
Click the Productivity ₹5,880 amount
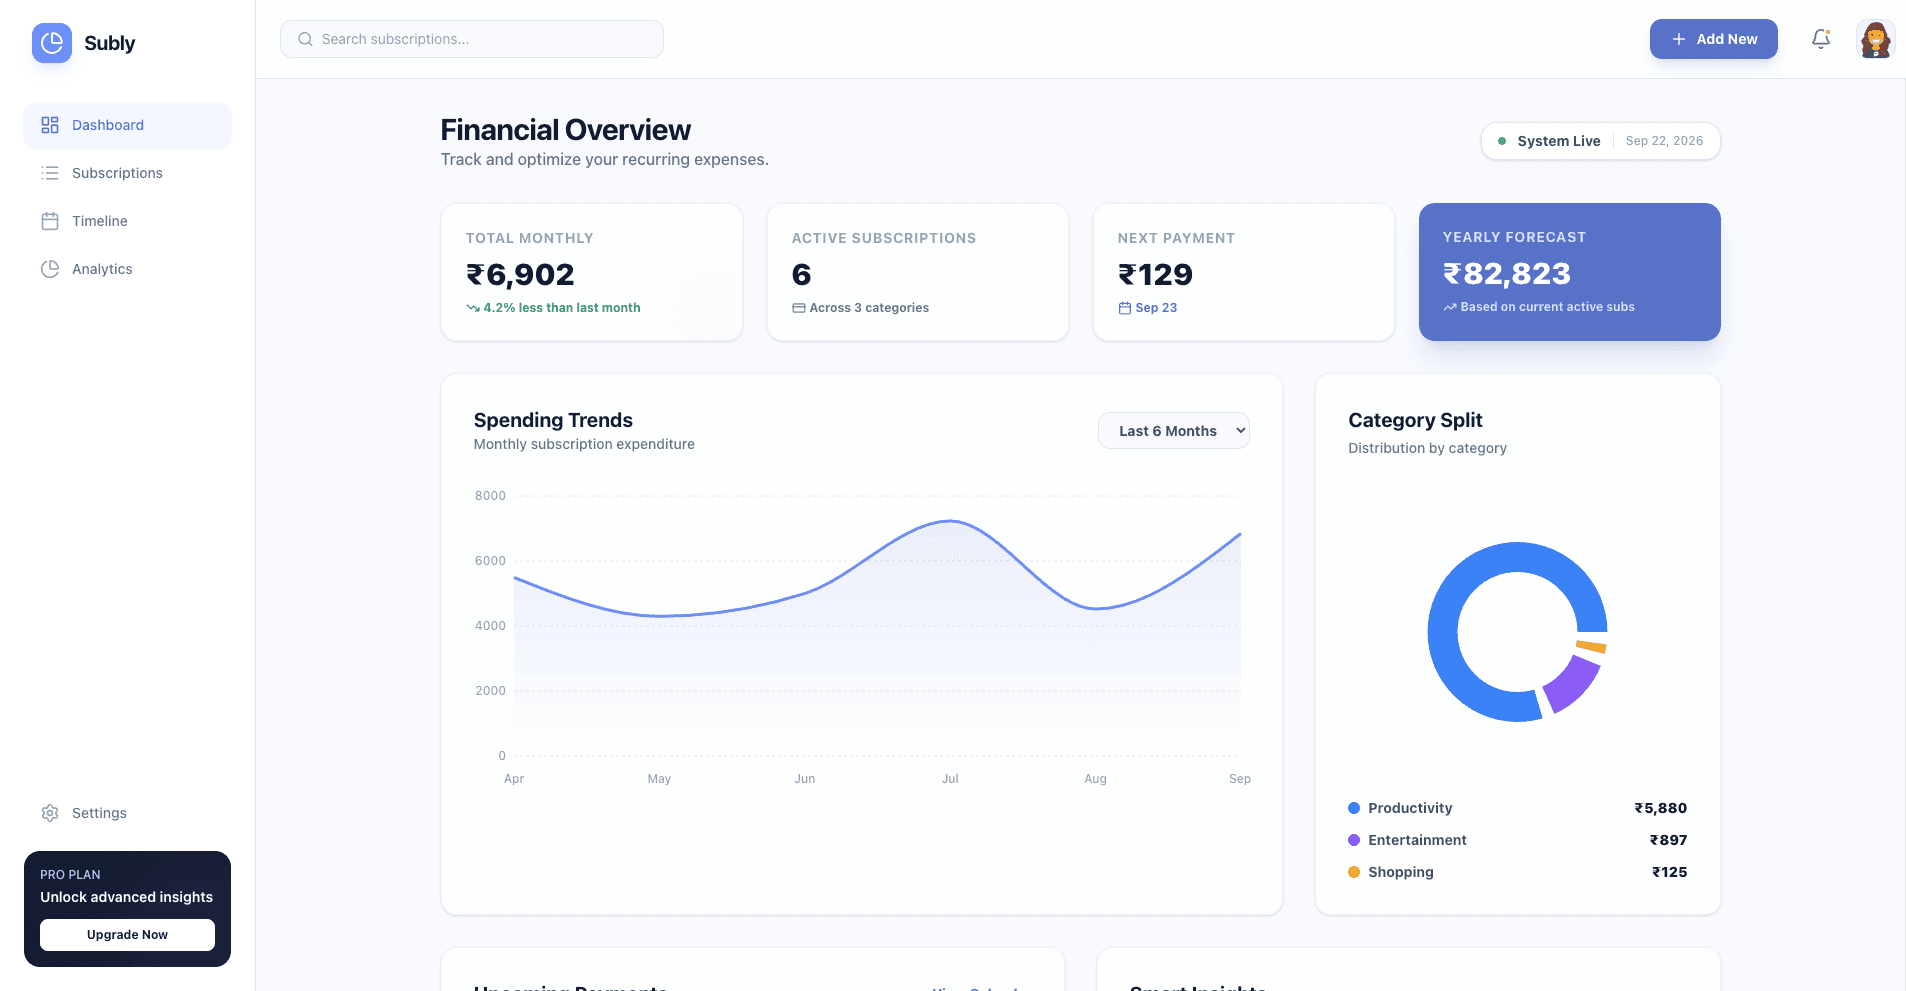tap(1660, 808)
